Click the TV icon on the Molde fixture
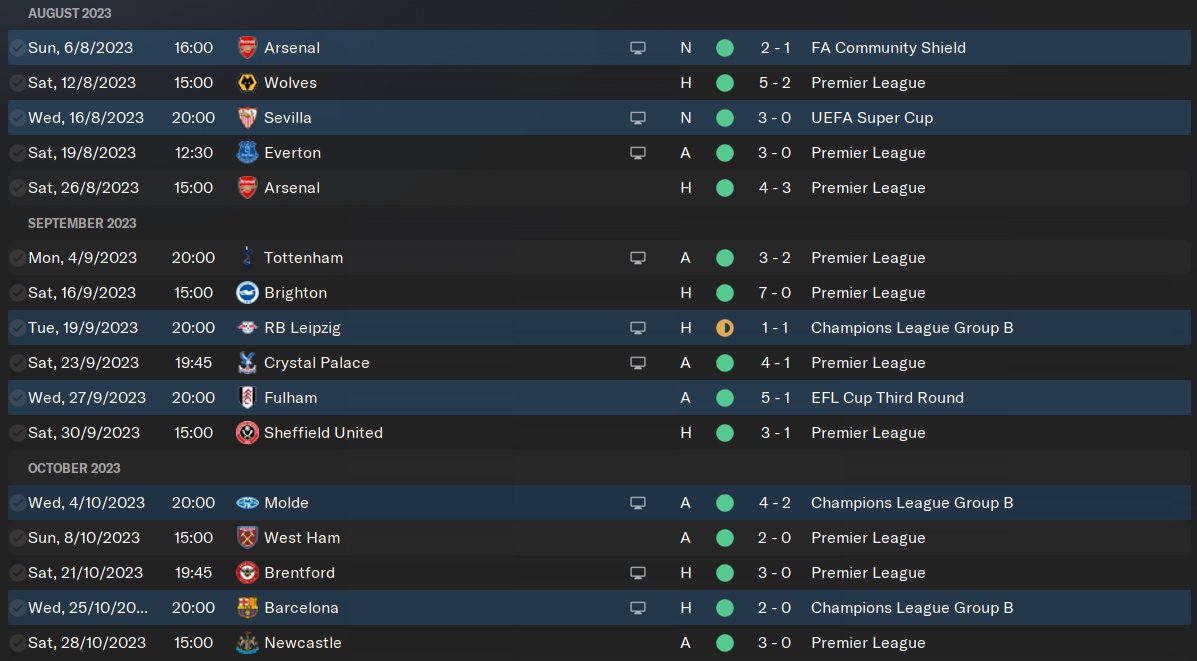Screen dimensions: 1197x661 point(638,503)
